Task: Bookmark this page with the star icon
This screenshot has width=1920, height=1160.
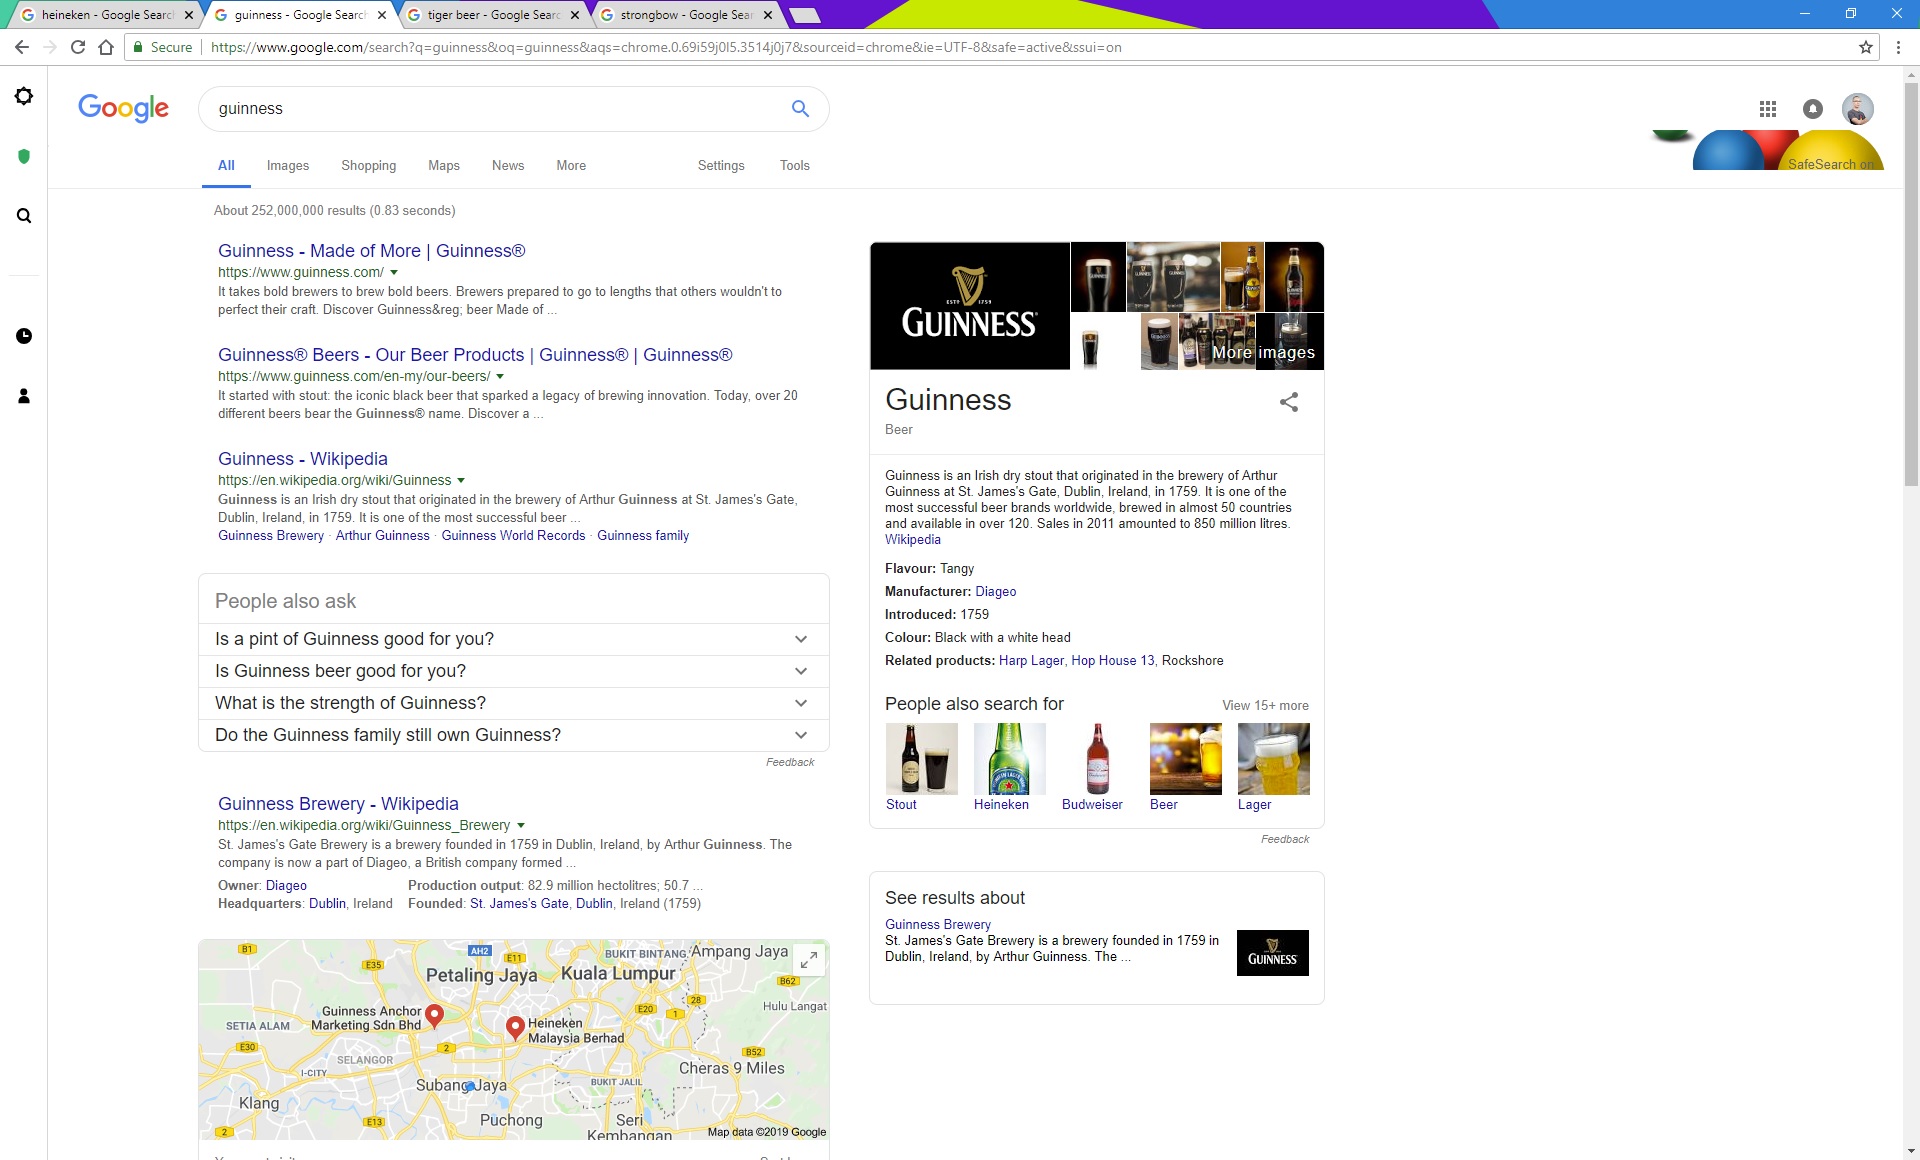Action: pyautogui.click(x=1866, y=47)
